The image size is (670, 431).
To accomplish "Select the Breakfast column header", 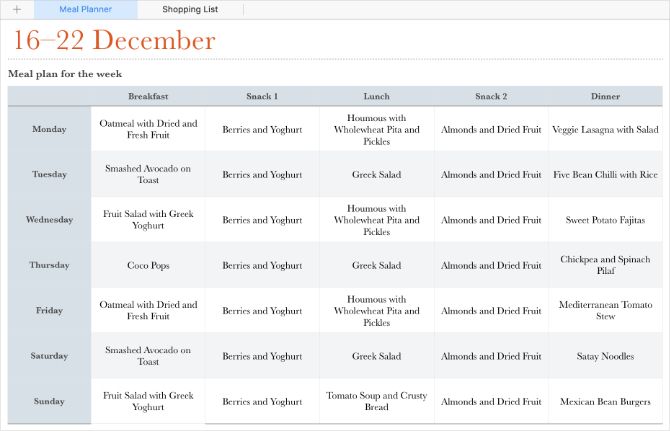I will [x=148, y=96].
